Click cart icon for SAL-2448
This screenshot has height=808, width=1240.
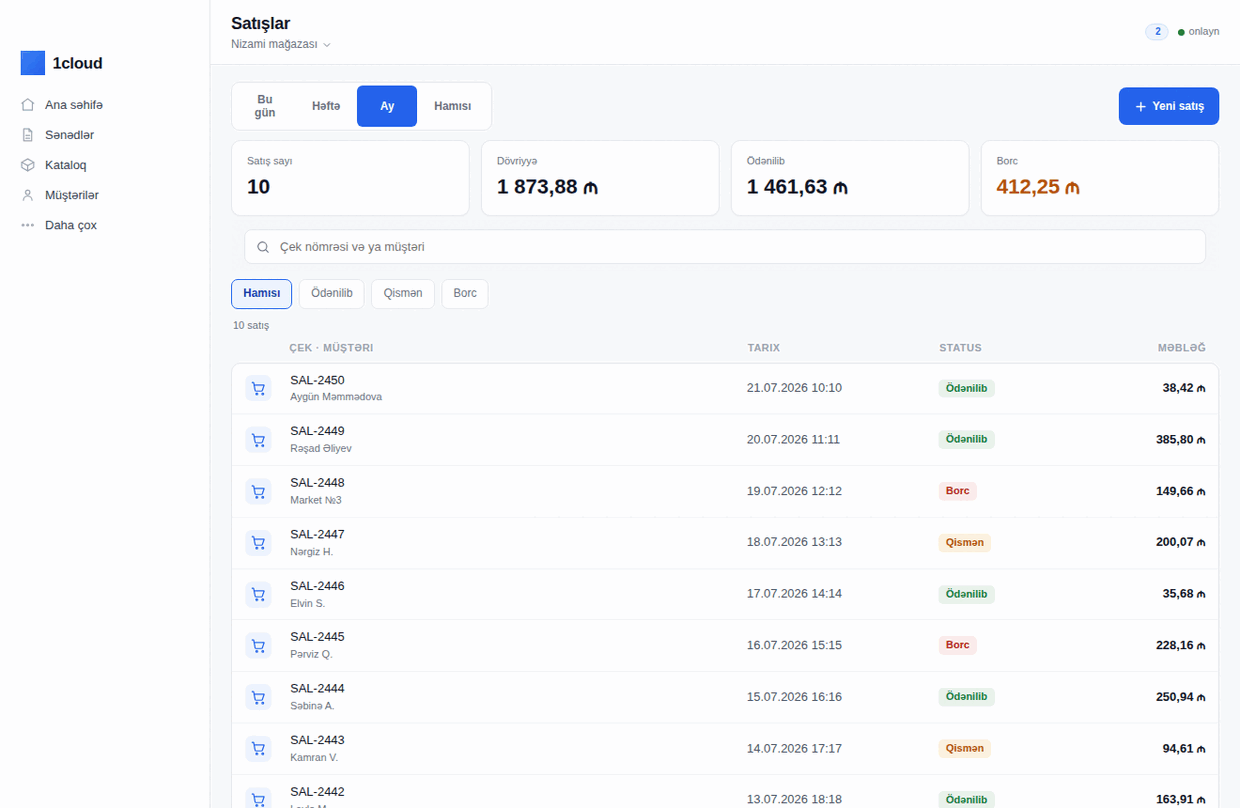[x=258, y=491]
